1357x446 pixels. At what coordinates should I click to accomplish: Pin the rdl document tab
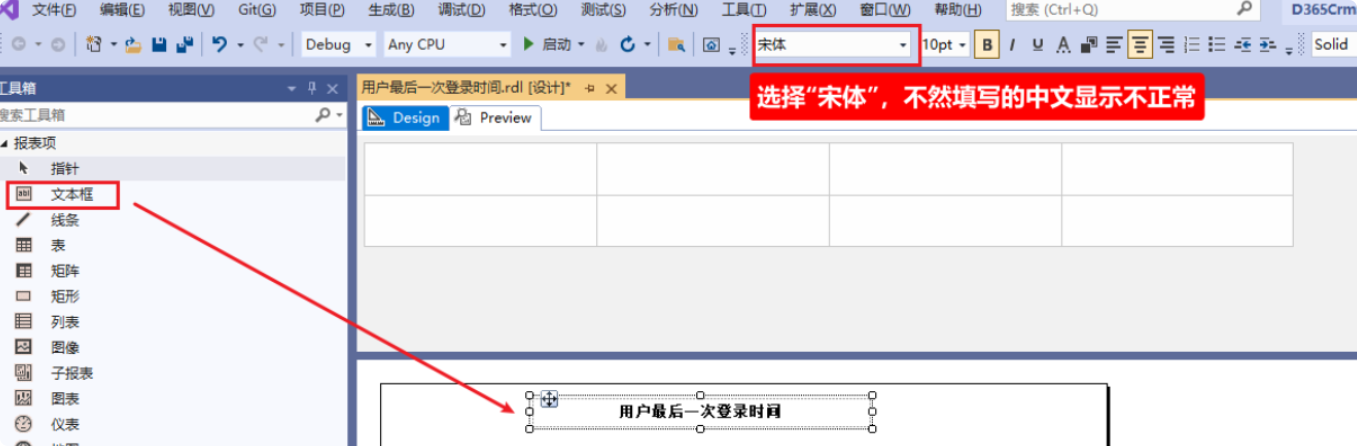(590, 89)
